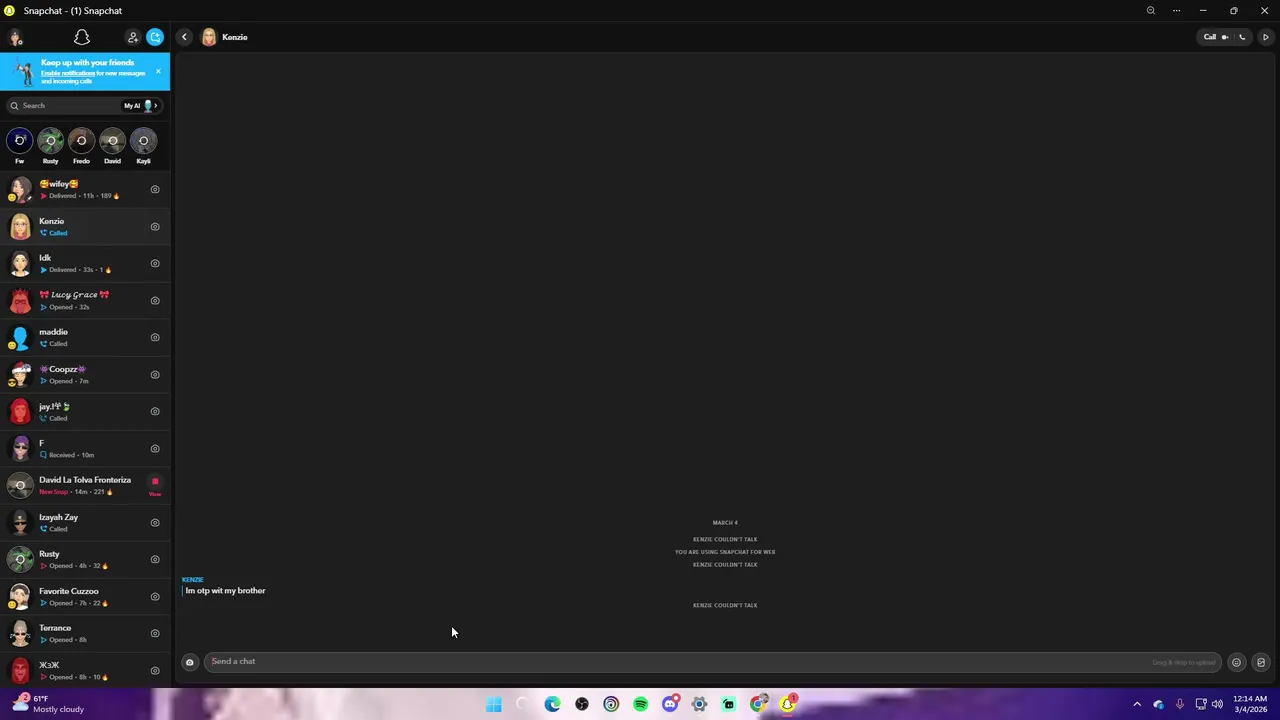Open the Add Friends icon

coord(133,37)
